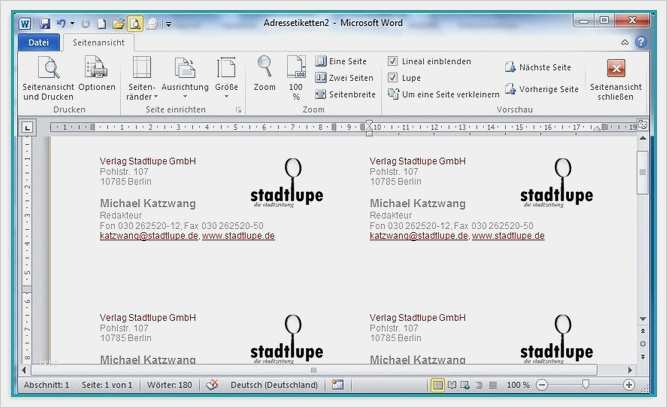Screen dimensions: 667x408
Task: Open the undo history dropdown arrow
Action: (72, 23)
